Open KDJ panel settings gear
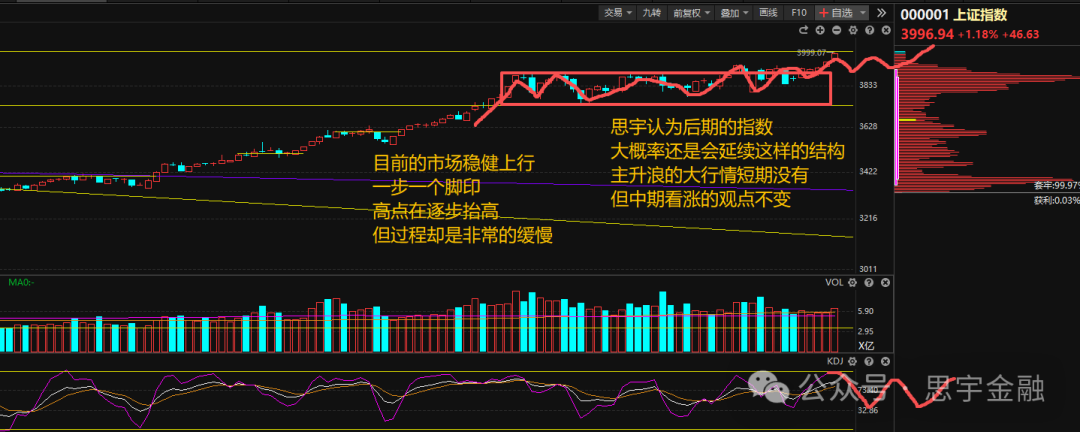The height and width of the screenshot is (432, 1080). 852,362
